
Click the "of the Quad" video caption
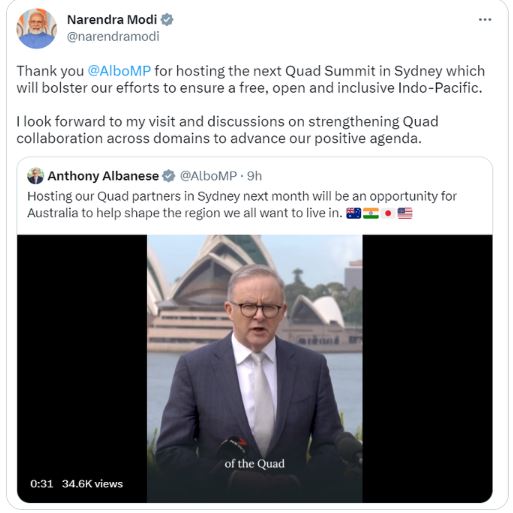[255, 464]
